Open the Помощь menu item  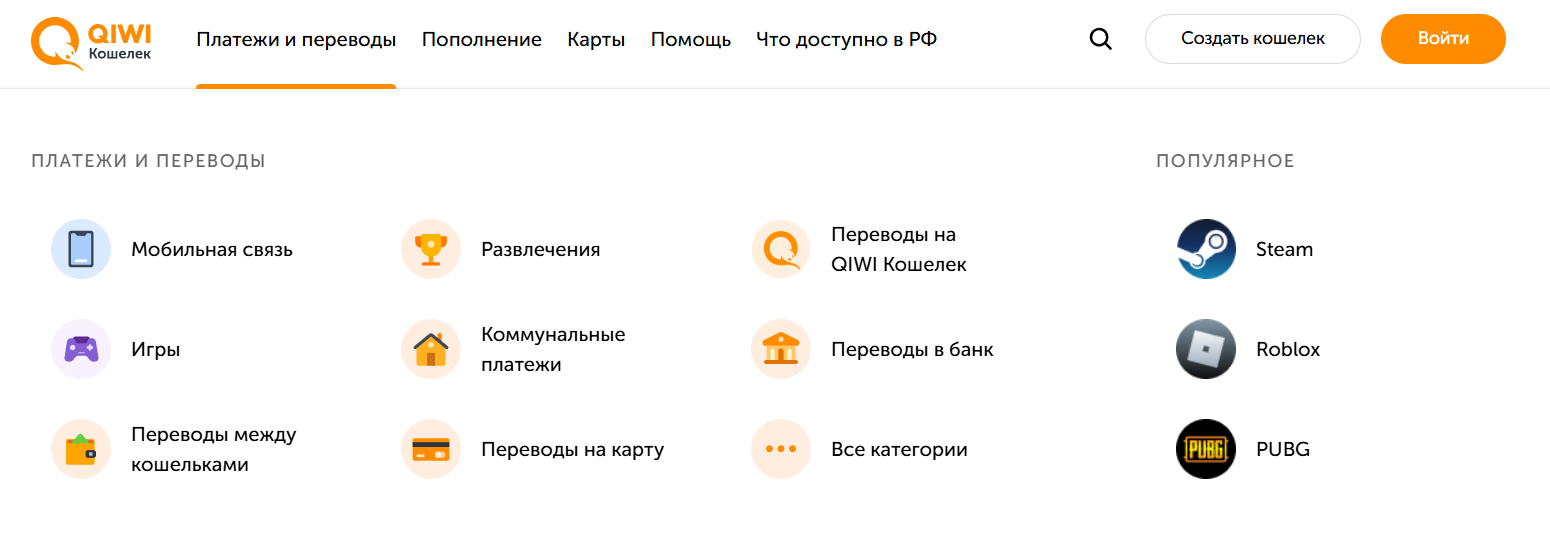coord(690,40)
